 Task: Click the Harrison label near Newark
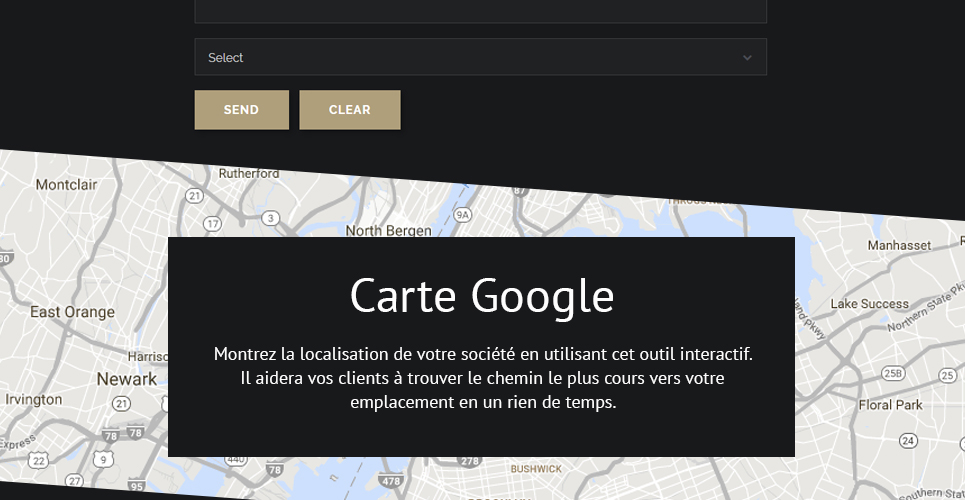point(148,357)
